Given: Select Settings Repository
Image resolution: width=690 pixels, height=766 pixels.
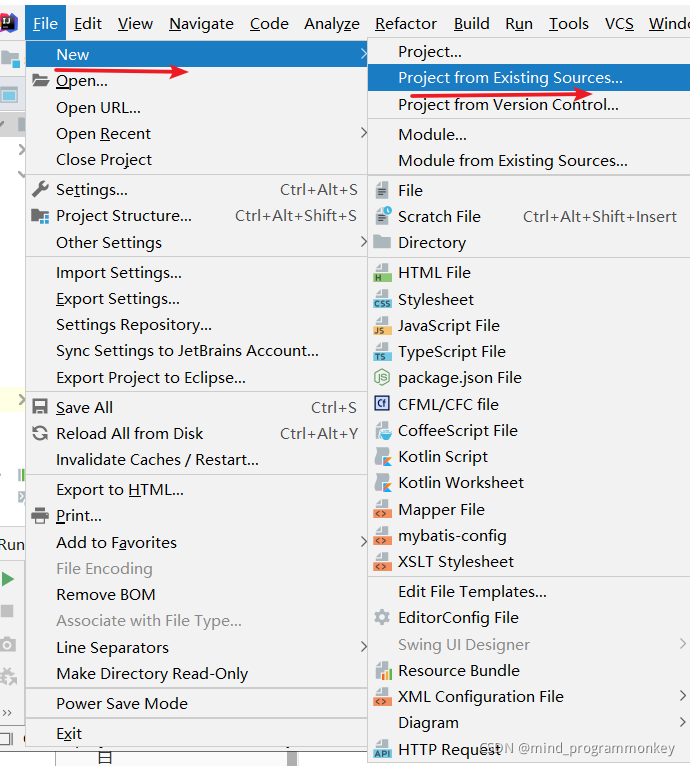Looking at the screenshot, I should click(x=196, y=325).
